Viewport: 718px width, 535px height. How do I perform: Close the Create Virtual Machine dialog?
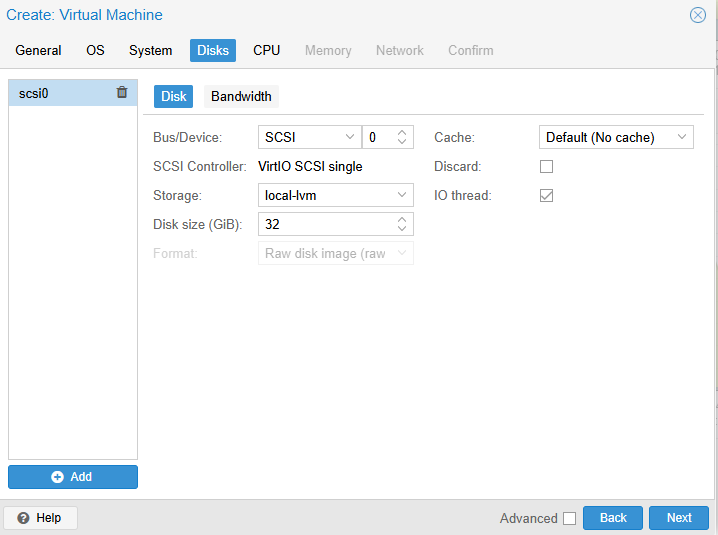pyautogui.click(x=698, y=15)
